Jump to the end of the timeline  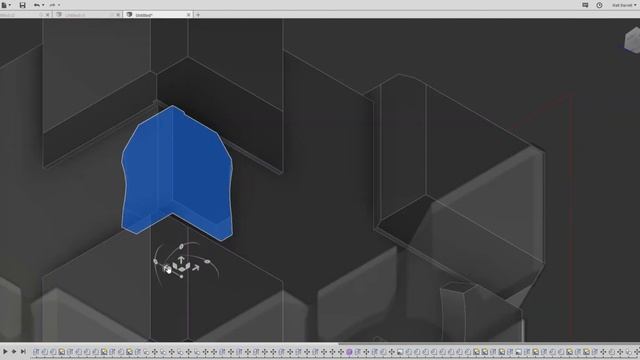click(23, 351)
